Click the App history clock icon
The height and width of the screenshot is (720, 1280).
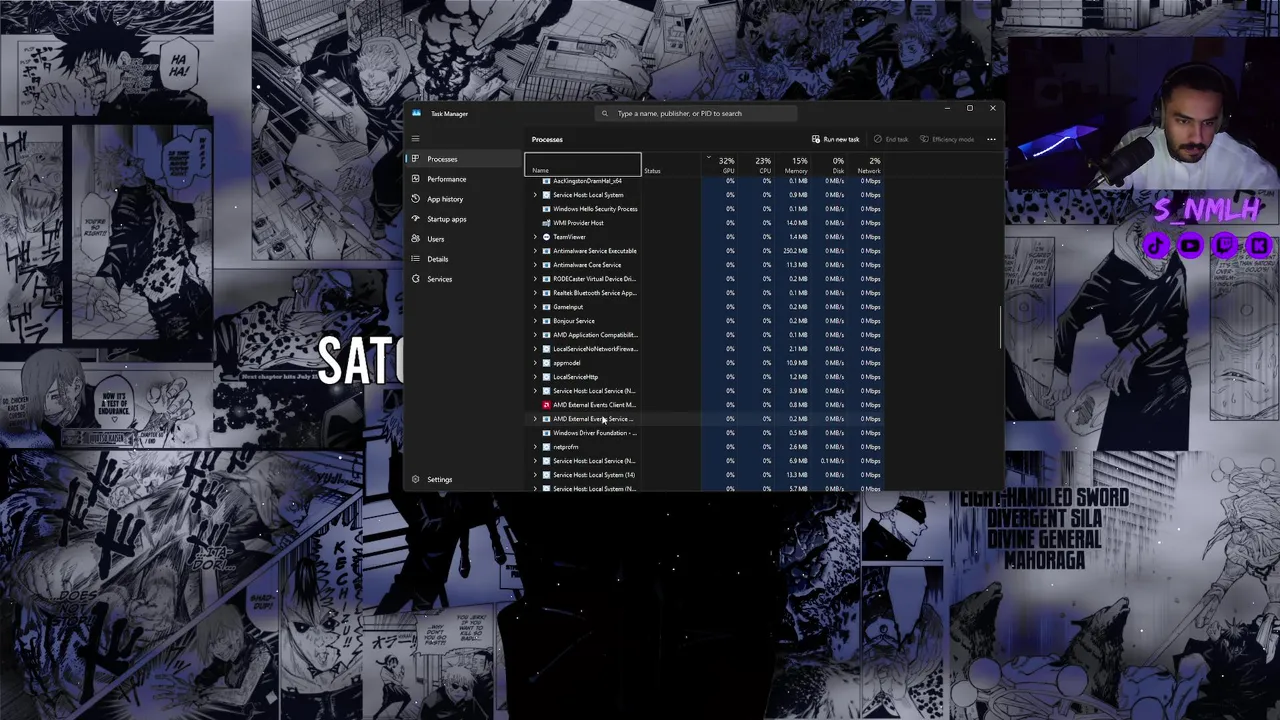[x=415, y=199]
